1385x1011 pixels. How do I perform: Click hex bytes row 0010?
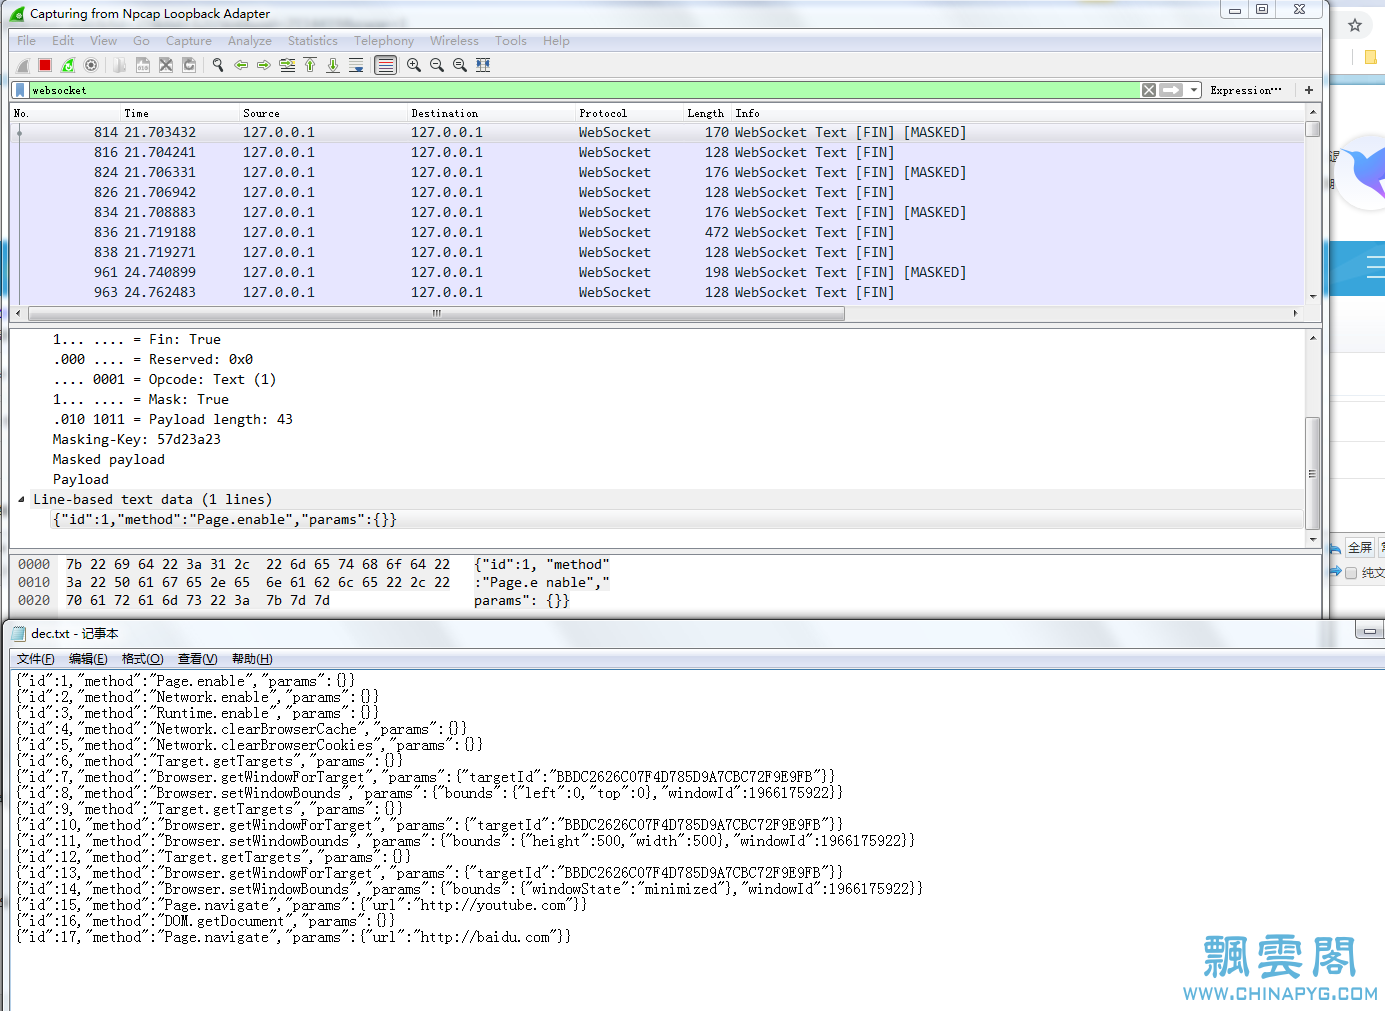(258, 582)
